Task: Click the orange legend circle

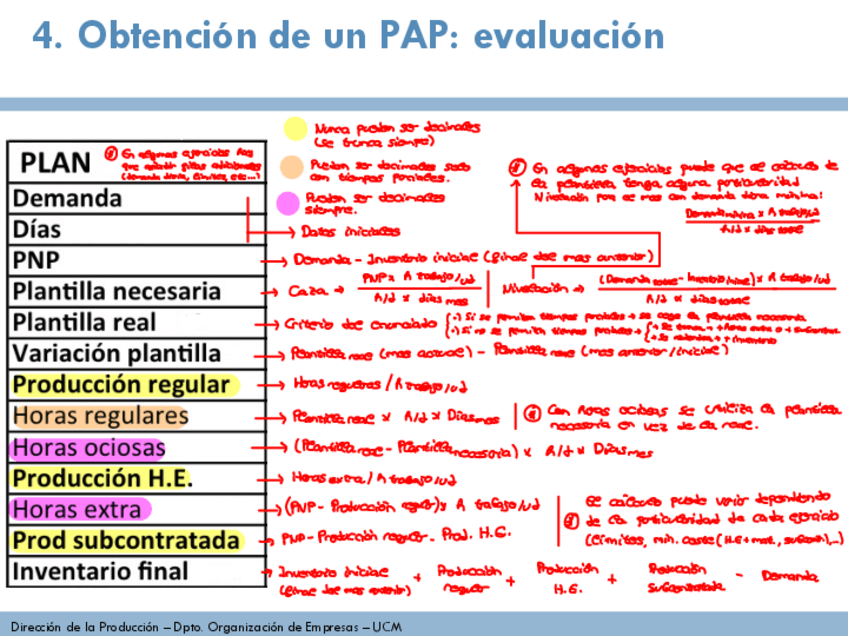Action: tap(292, 167)
